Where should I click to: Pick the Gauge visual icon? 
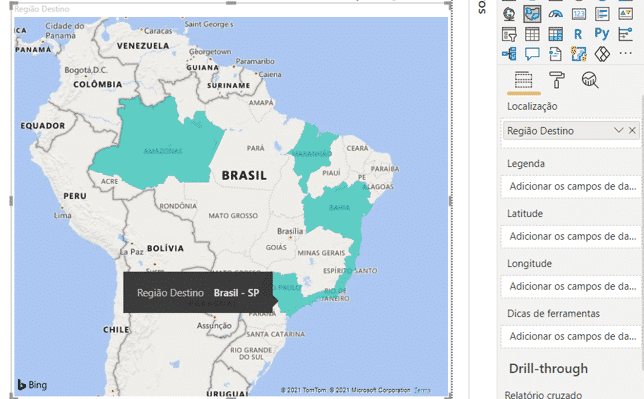point(555,14)
